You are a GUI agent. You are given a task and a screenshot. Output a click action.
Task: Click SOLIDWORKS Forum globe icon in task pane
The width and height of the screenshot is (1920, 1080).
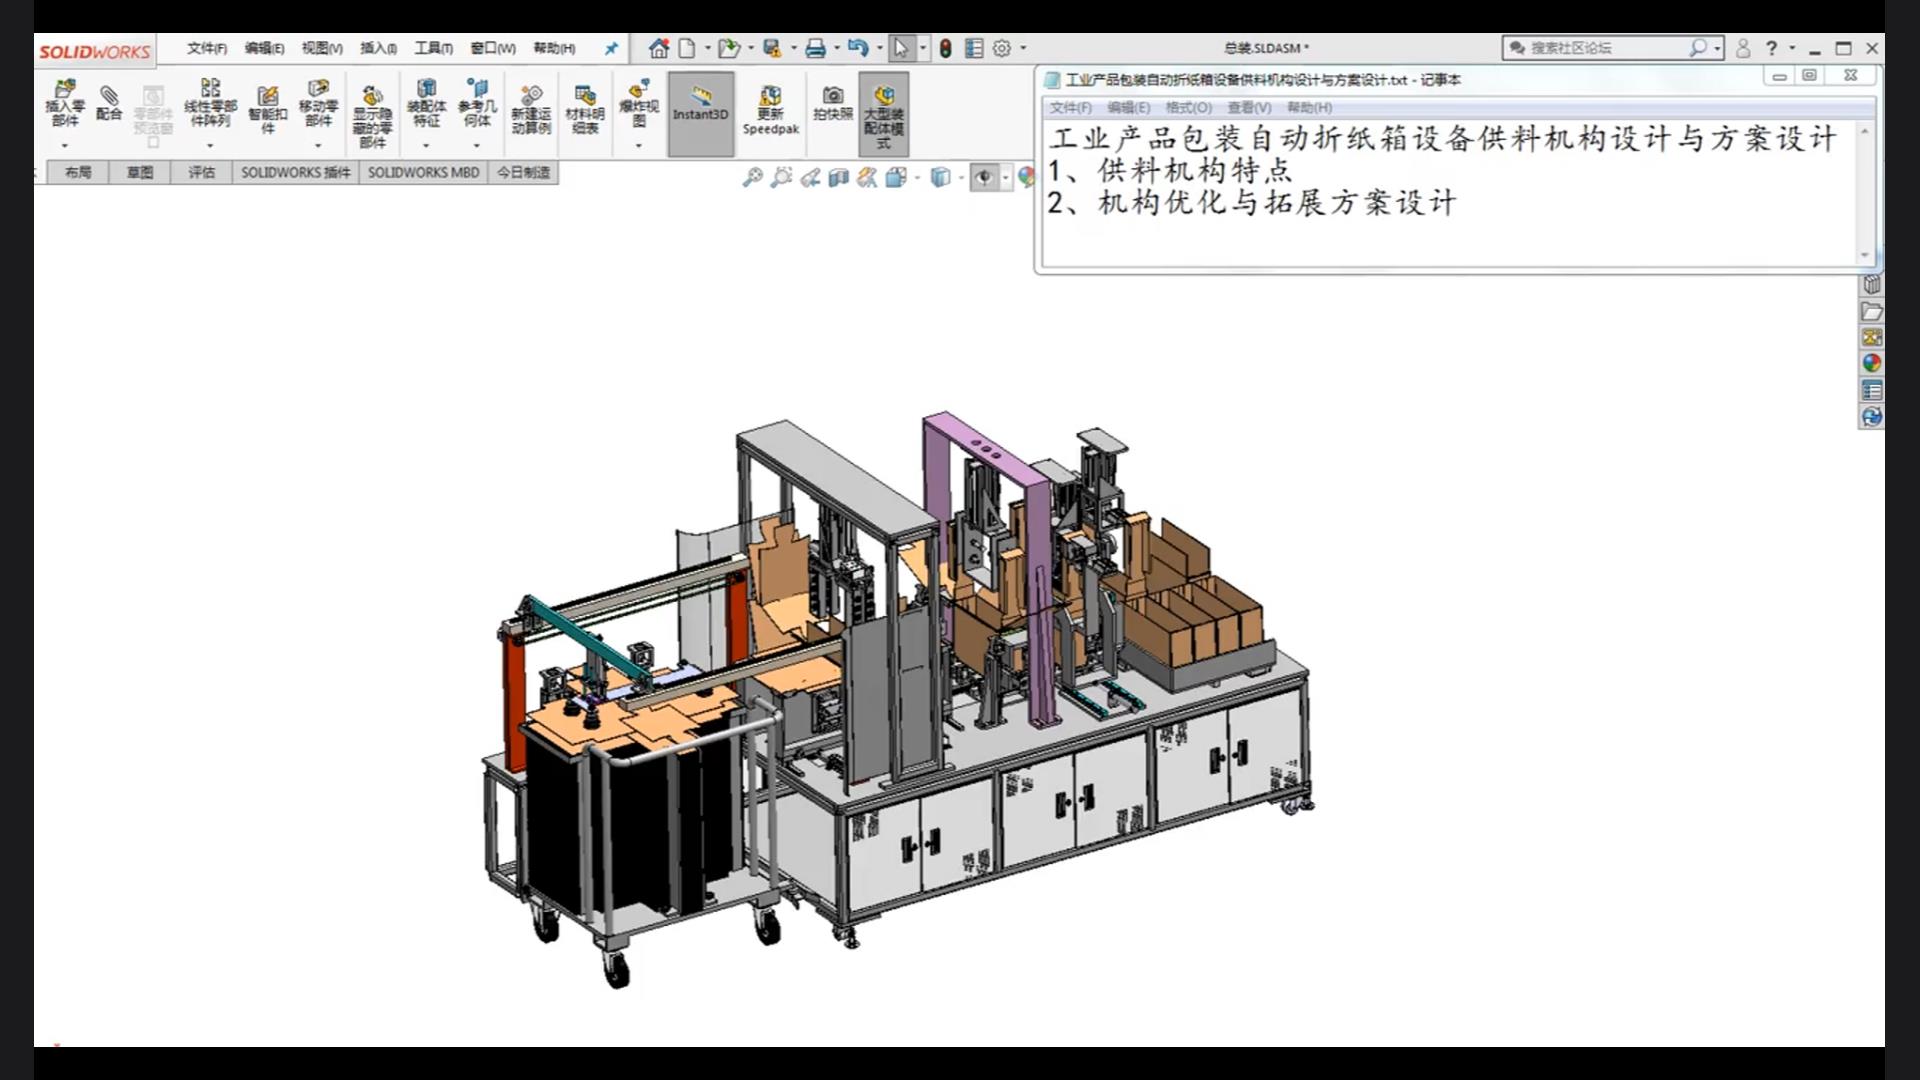coord(1872,416)
